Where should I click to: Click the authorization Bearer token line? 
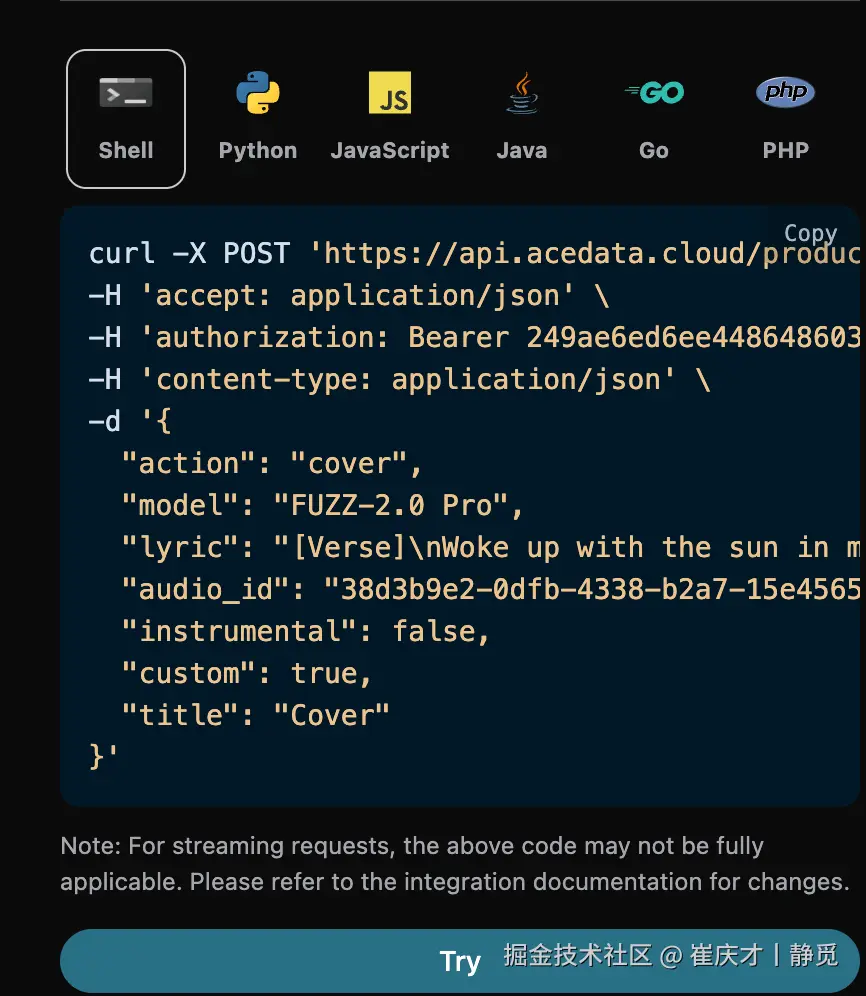pos(474,337)
